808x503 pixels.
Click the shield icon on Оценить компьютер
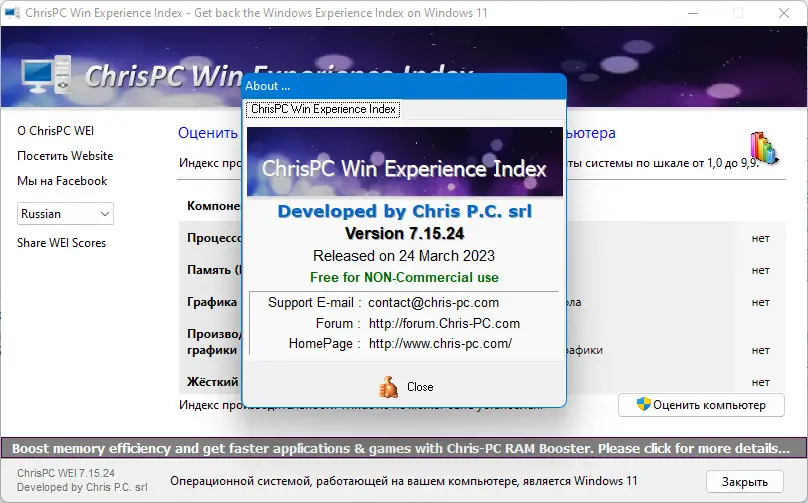644,404
